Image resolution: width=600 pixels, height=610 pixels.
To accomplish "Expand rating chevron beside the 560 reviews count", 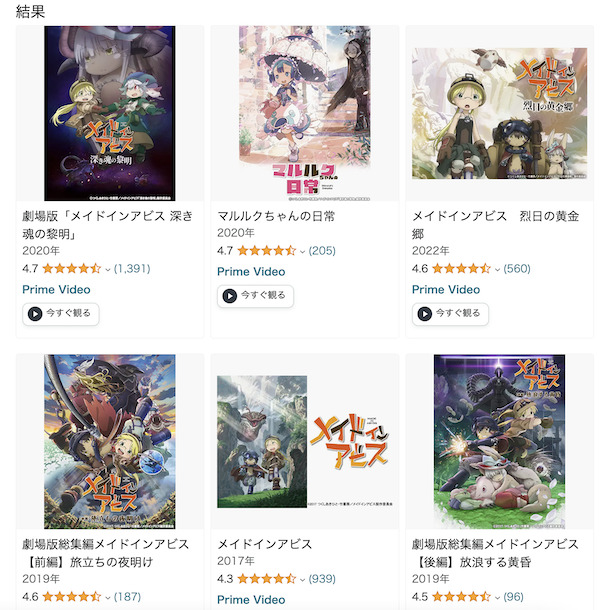I will click(x=497, y=269).
